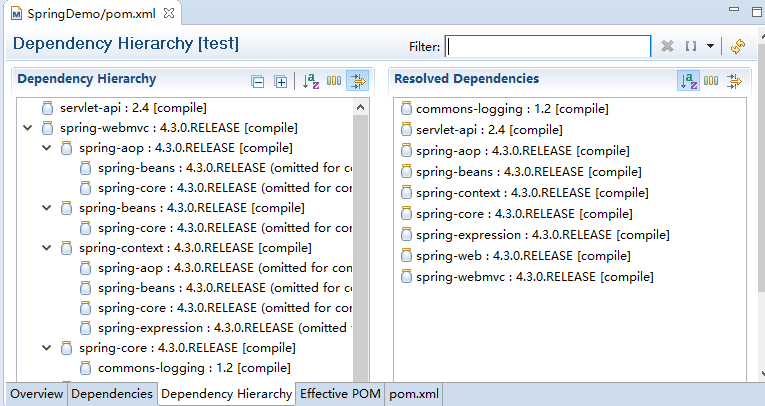Image resolution: width=765 pixels, height=406 pixels.
Task: Toggle filter button in Dependency Hierarchy panel
Action: click(x=358, y=81)
